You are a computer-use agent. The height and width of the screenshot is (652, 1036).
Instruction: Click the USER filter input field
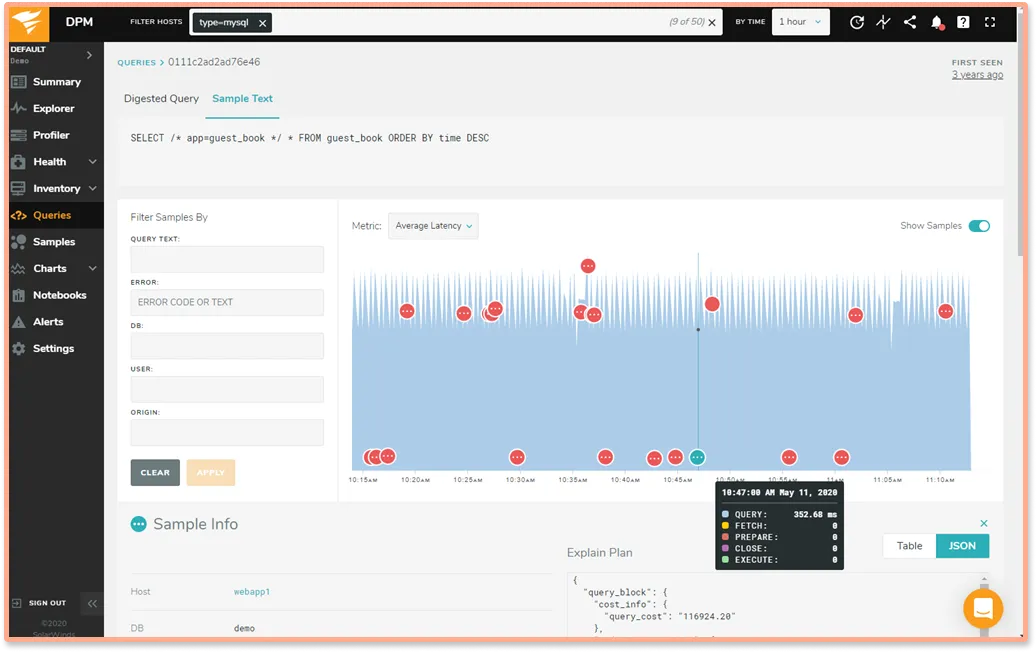227,389
